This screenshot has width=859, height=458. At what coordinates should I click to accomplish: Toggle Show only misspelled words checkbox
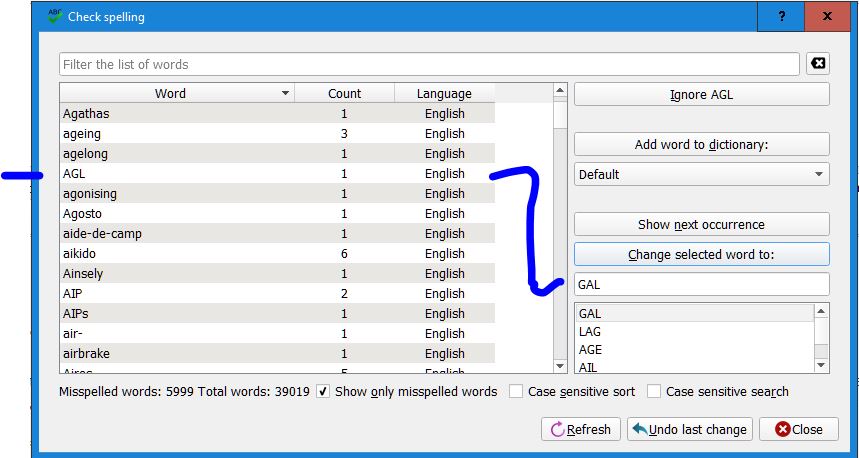pyautogui.click(x=323, y=391)
